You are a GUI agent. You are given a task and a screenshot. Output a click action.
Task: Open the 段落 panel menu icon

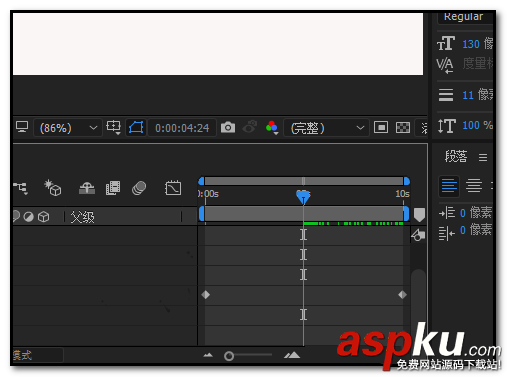(483, 157)
